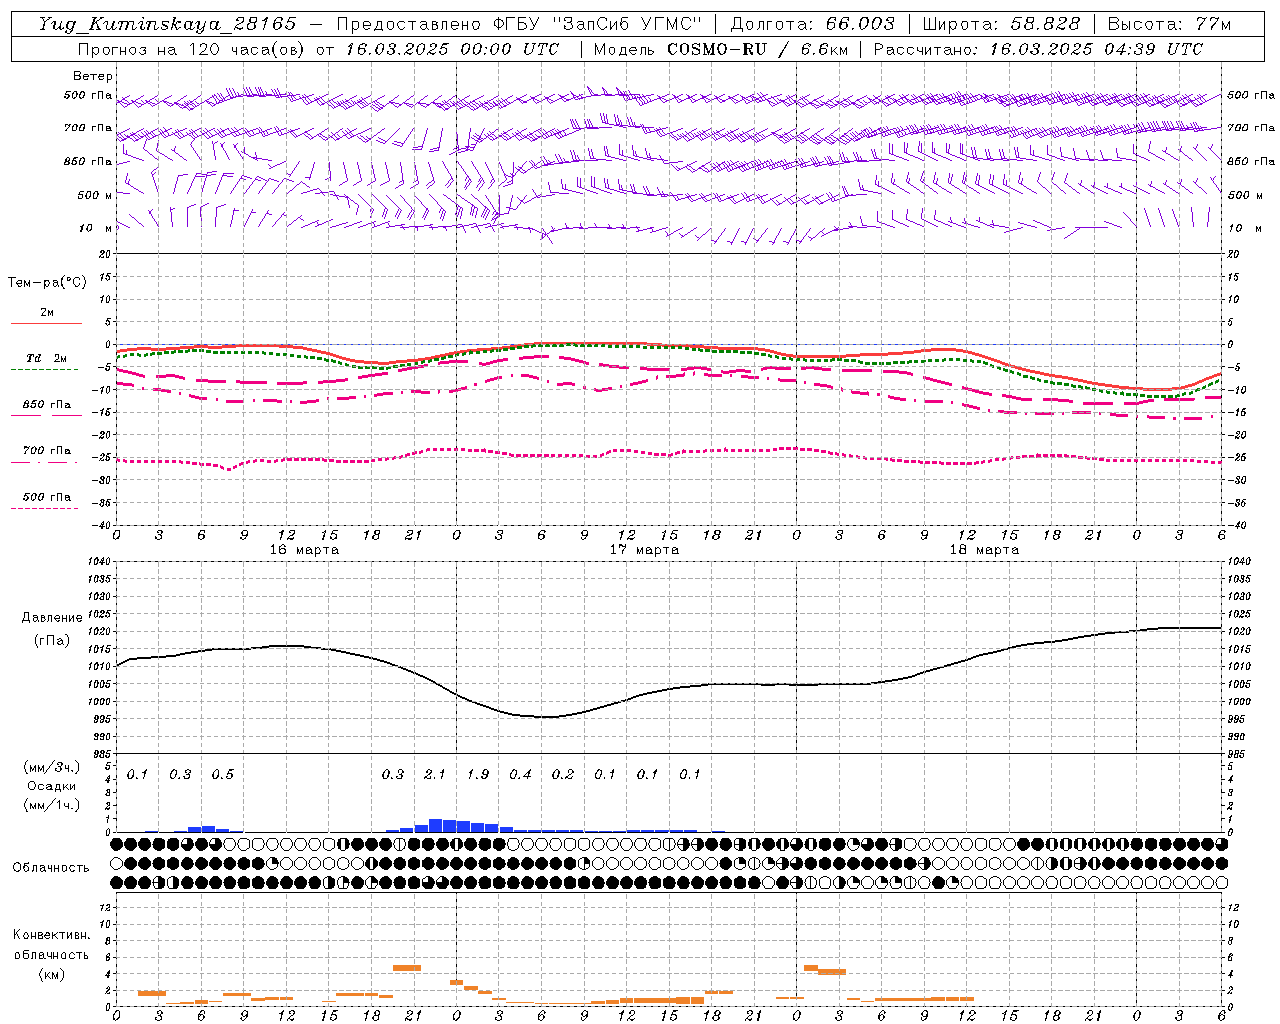Image resolution: width=1280 pixels, height=1024 pixels.
Task: Click the 1.9 precipitation amount
Action: tap(478, 774)
